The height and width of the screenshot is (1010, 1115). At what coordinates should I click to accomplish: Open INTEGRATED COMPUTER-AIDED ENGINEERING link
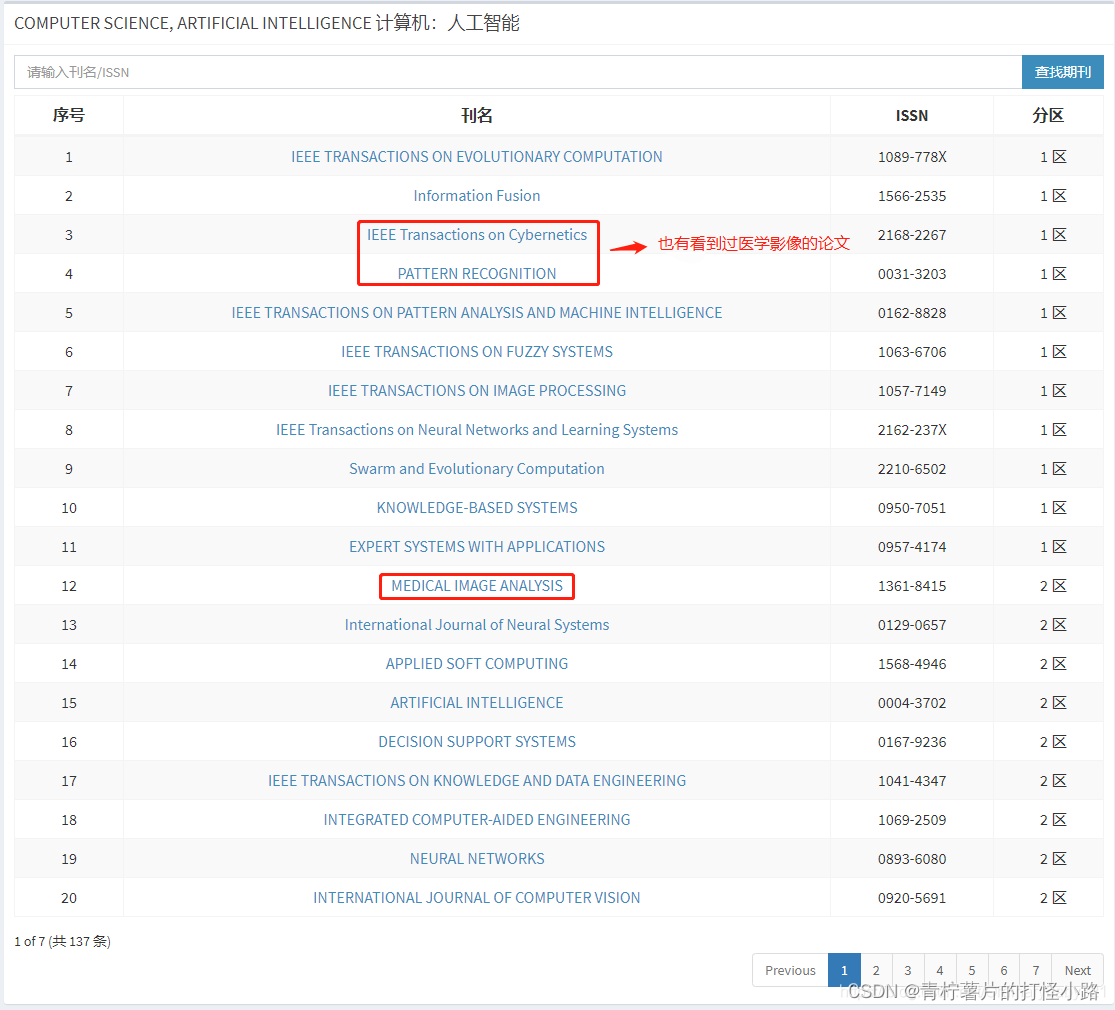476,820
